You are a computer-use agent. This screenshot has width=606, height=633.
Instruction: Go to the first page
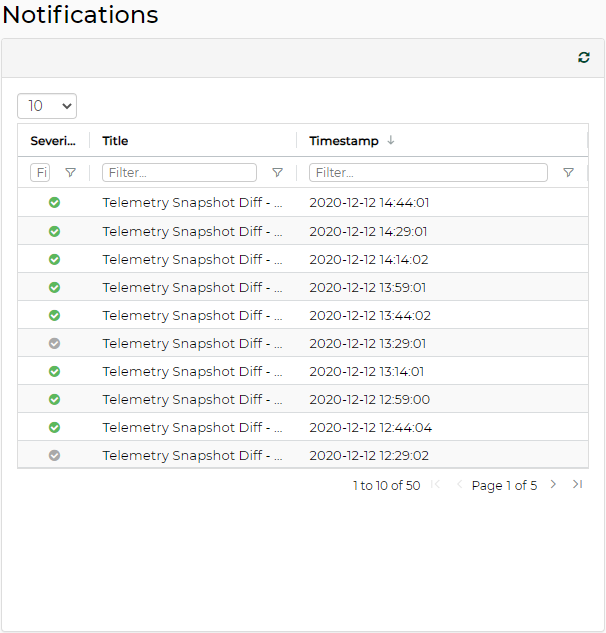pyautogui.click(x=436, y=485)
